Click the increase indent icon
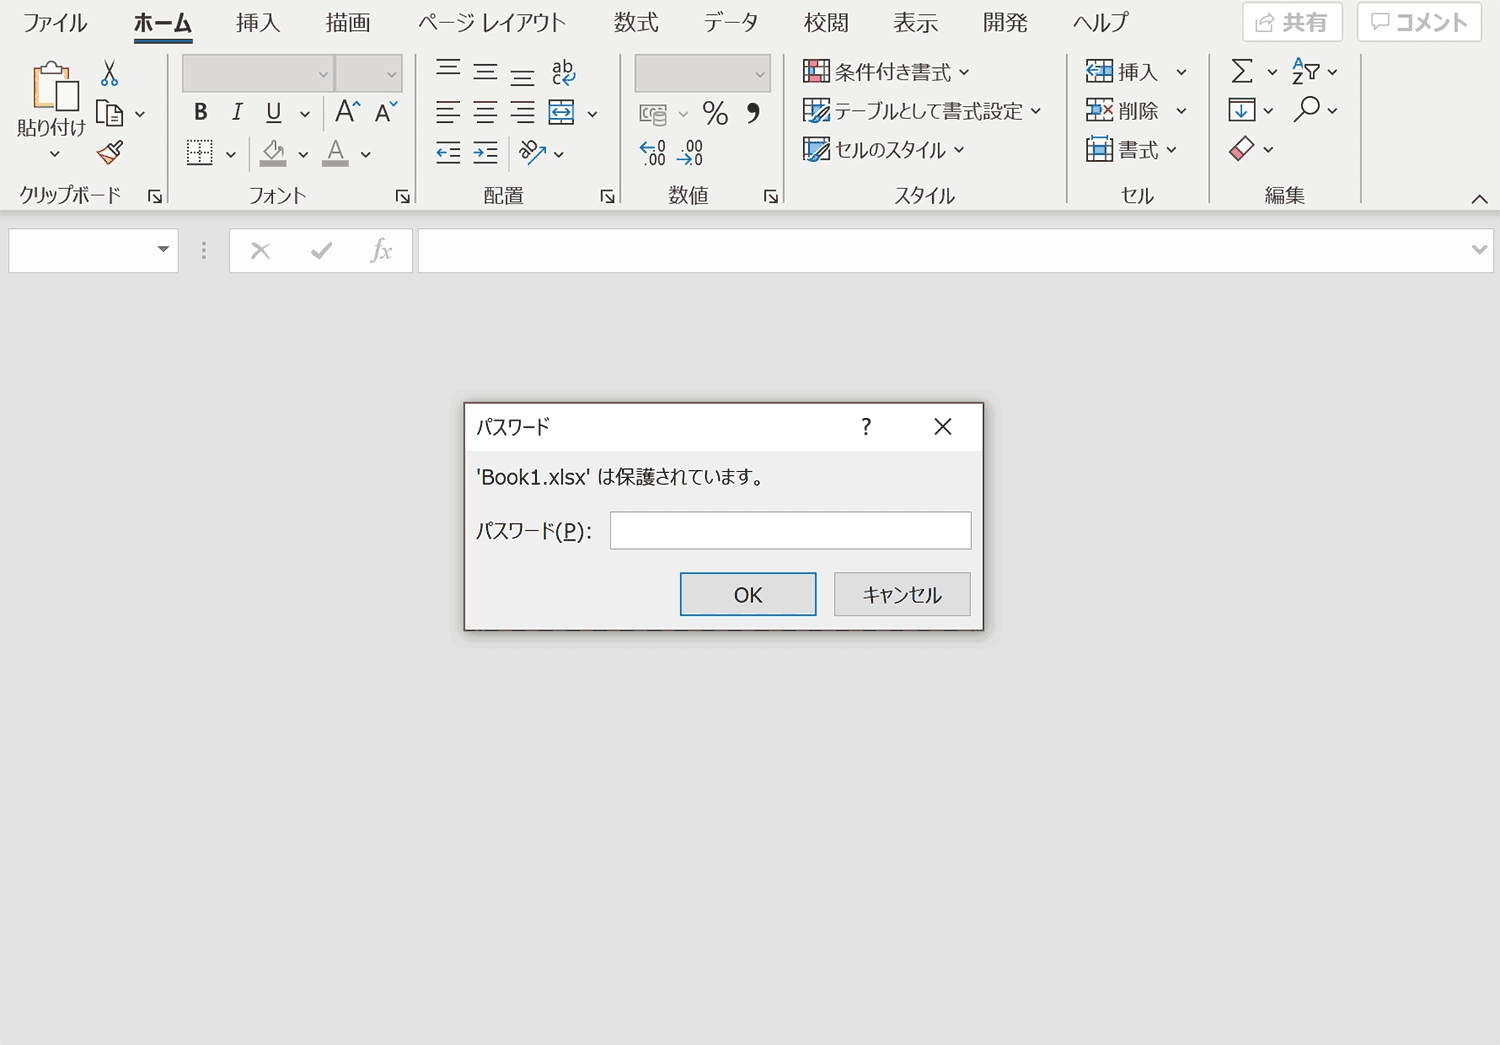1500x1045 pixels. tap(485, 153)
